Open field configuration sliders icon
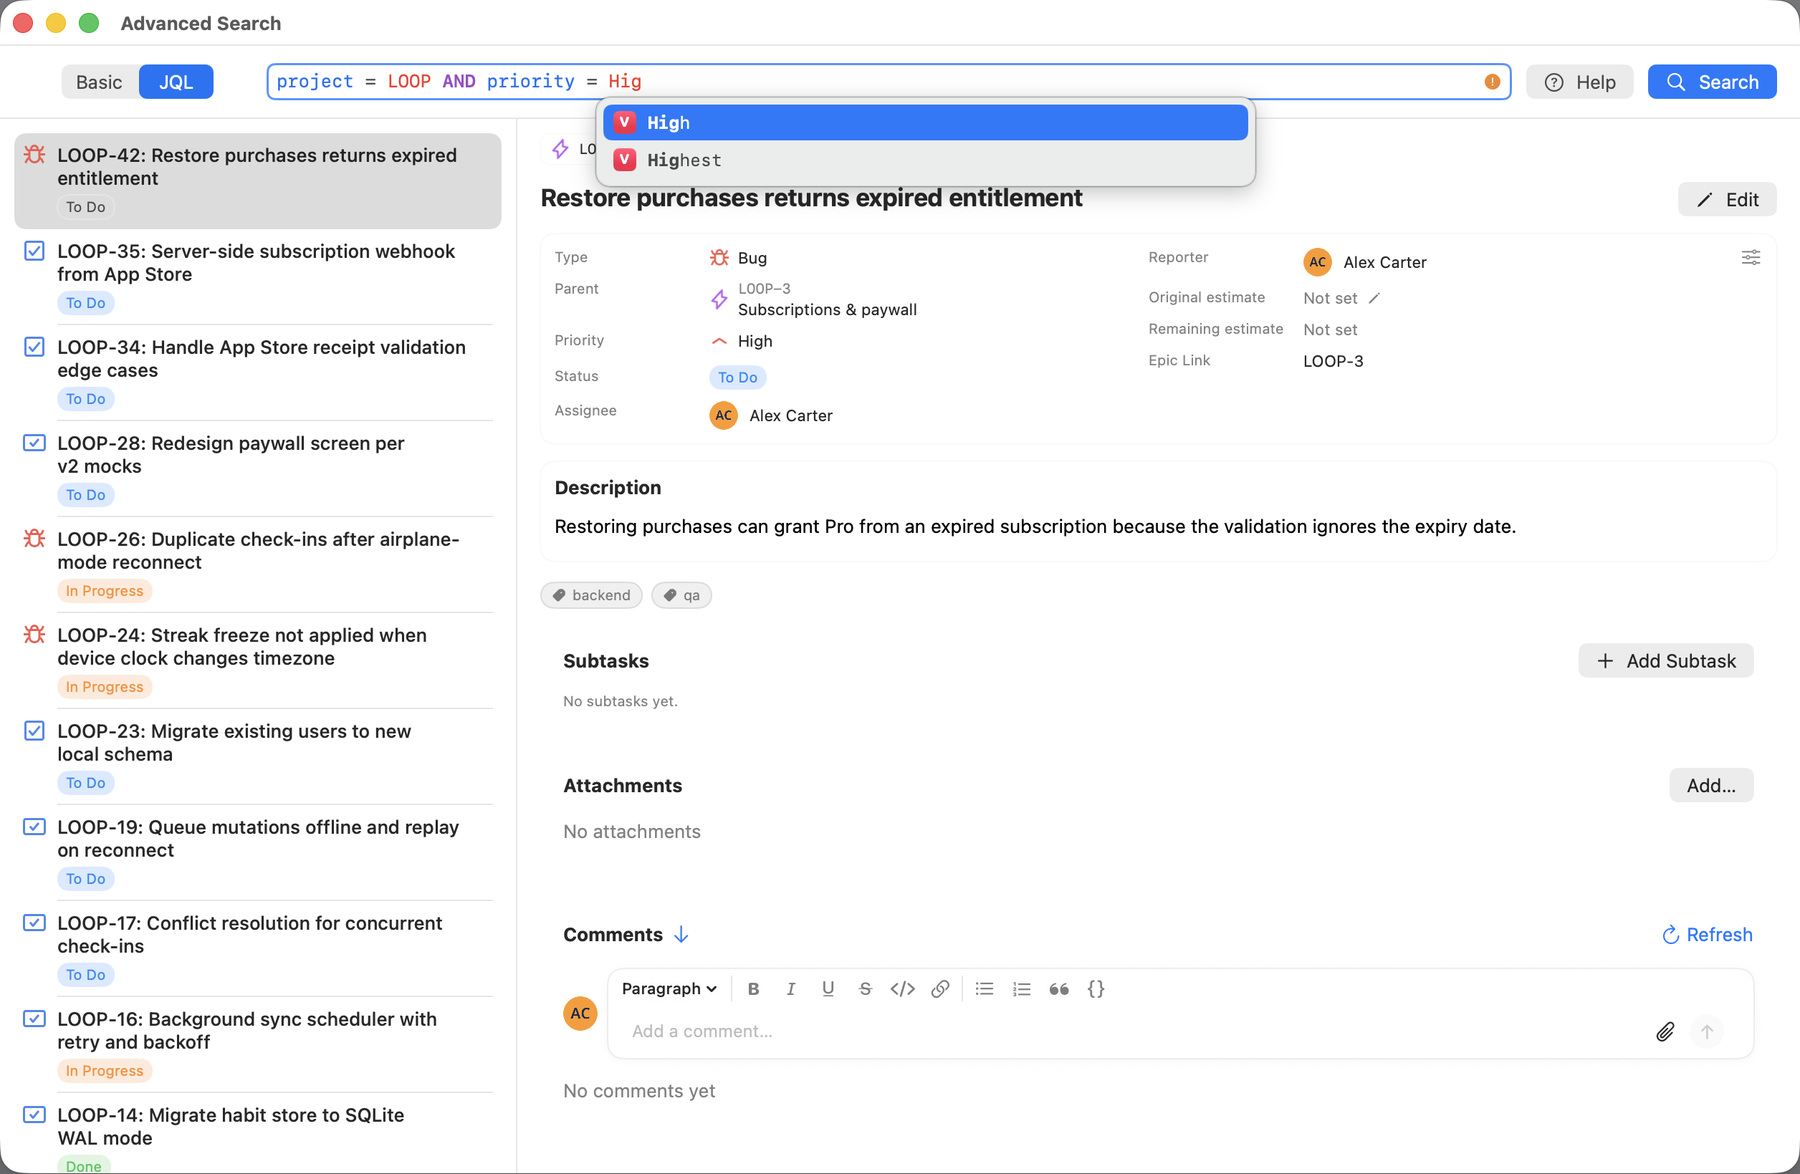Screen dimensions: 1800x1174 coord(1751,258)
